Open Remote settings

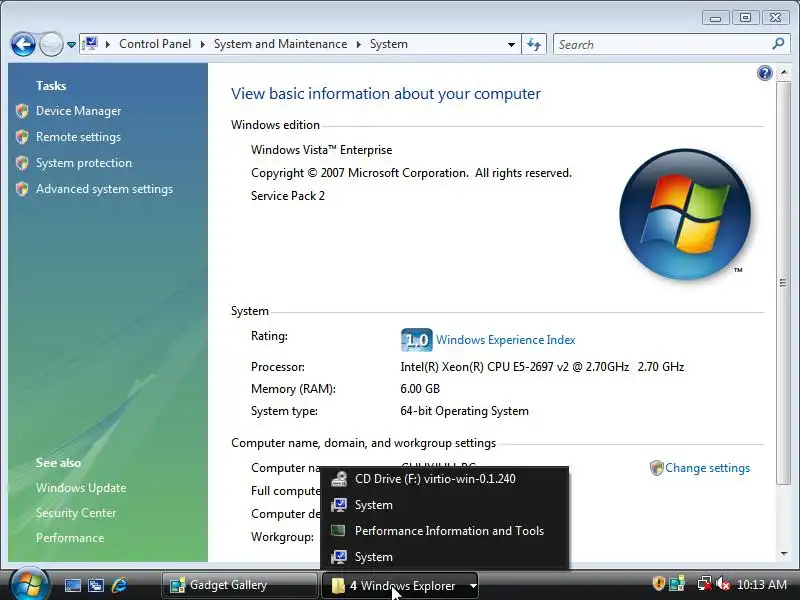coord(78,137)
